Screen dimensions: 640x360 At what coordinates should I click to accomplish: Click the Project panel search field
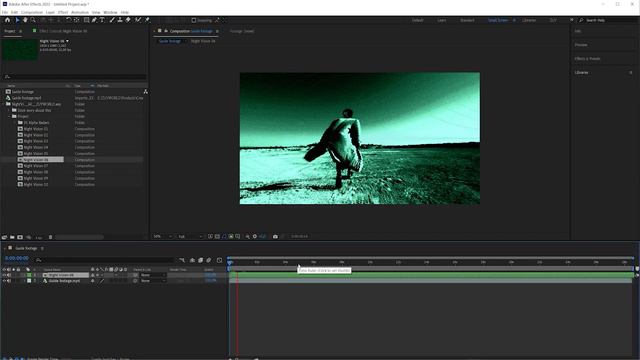click(75, 77)
